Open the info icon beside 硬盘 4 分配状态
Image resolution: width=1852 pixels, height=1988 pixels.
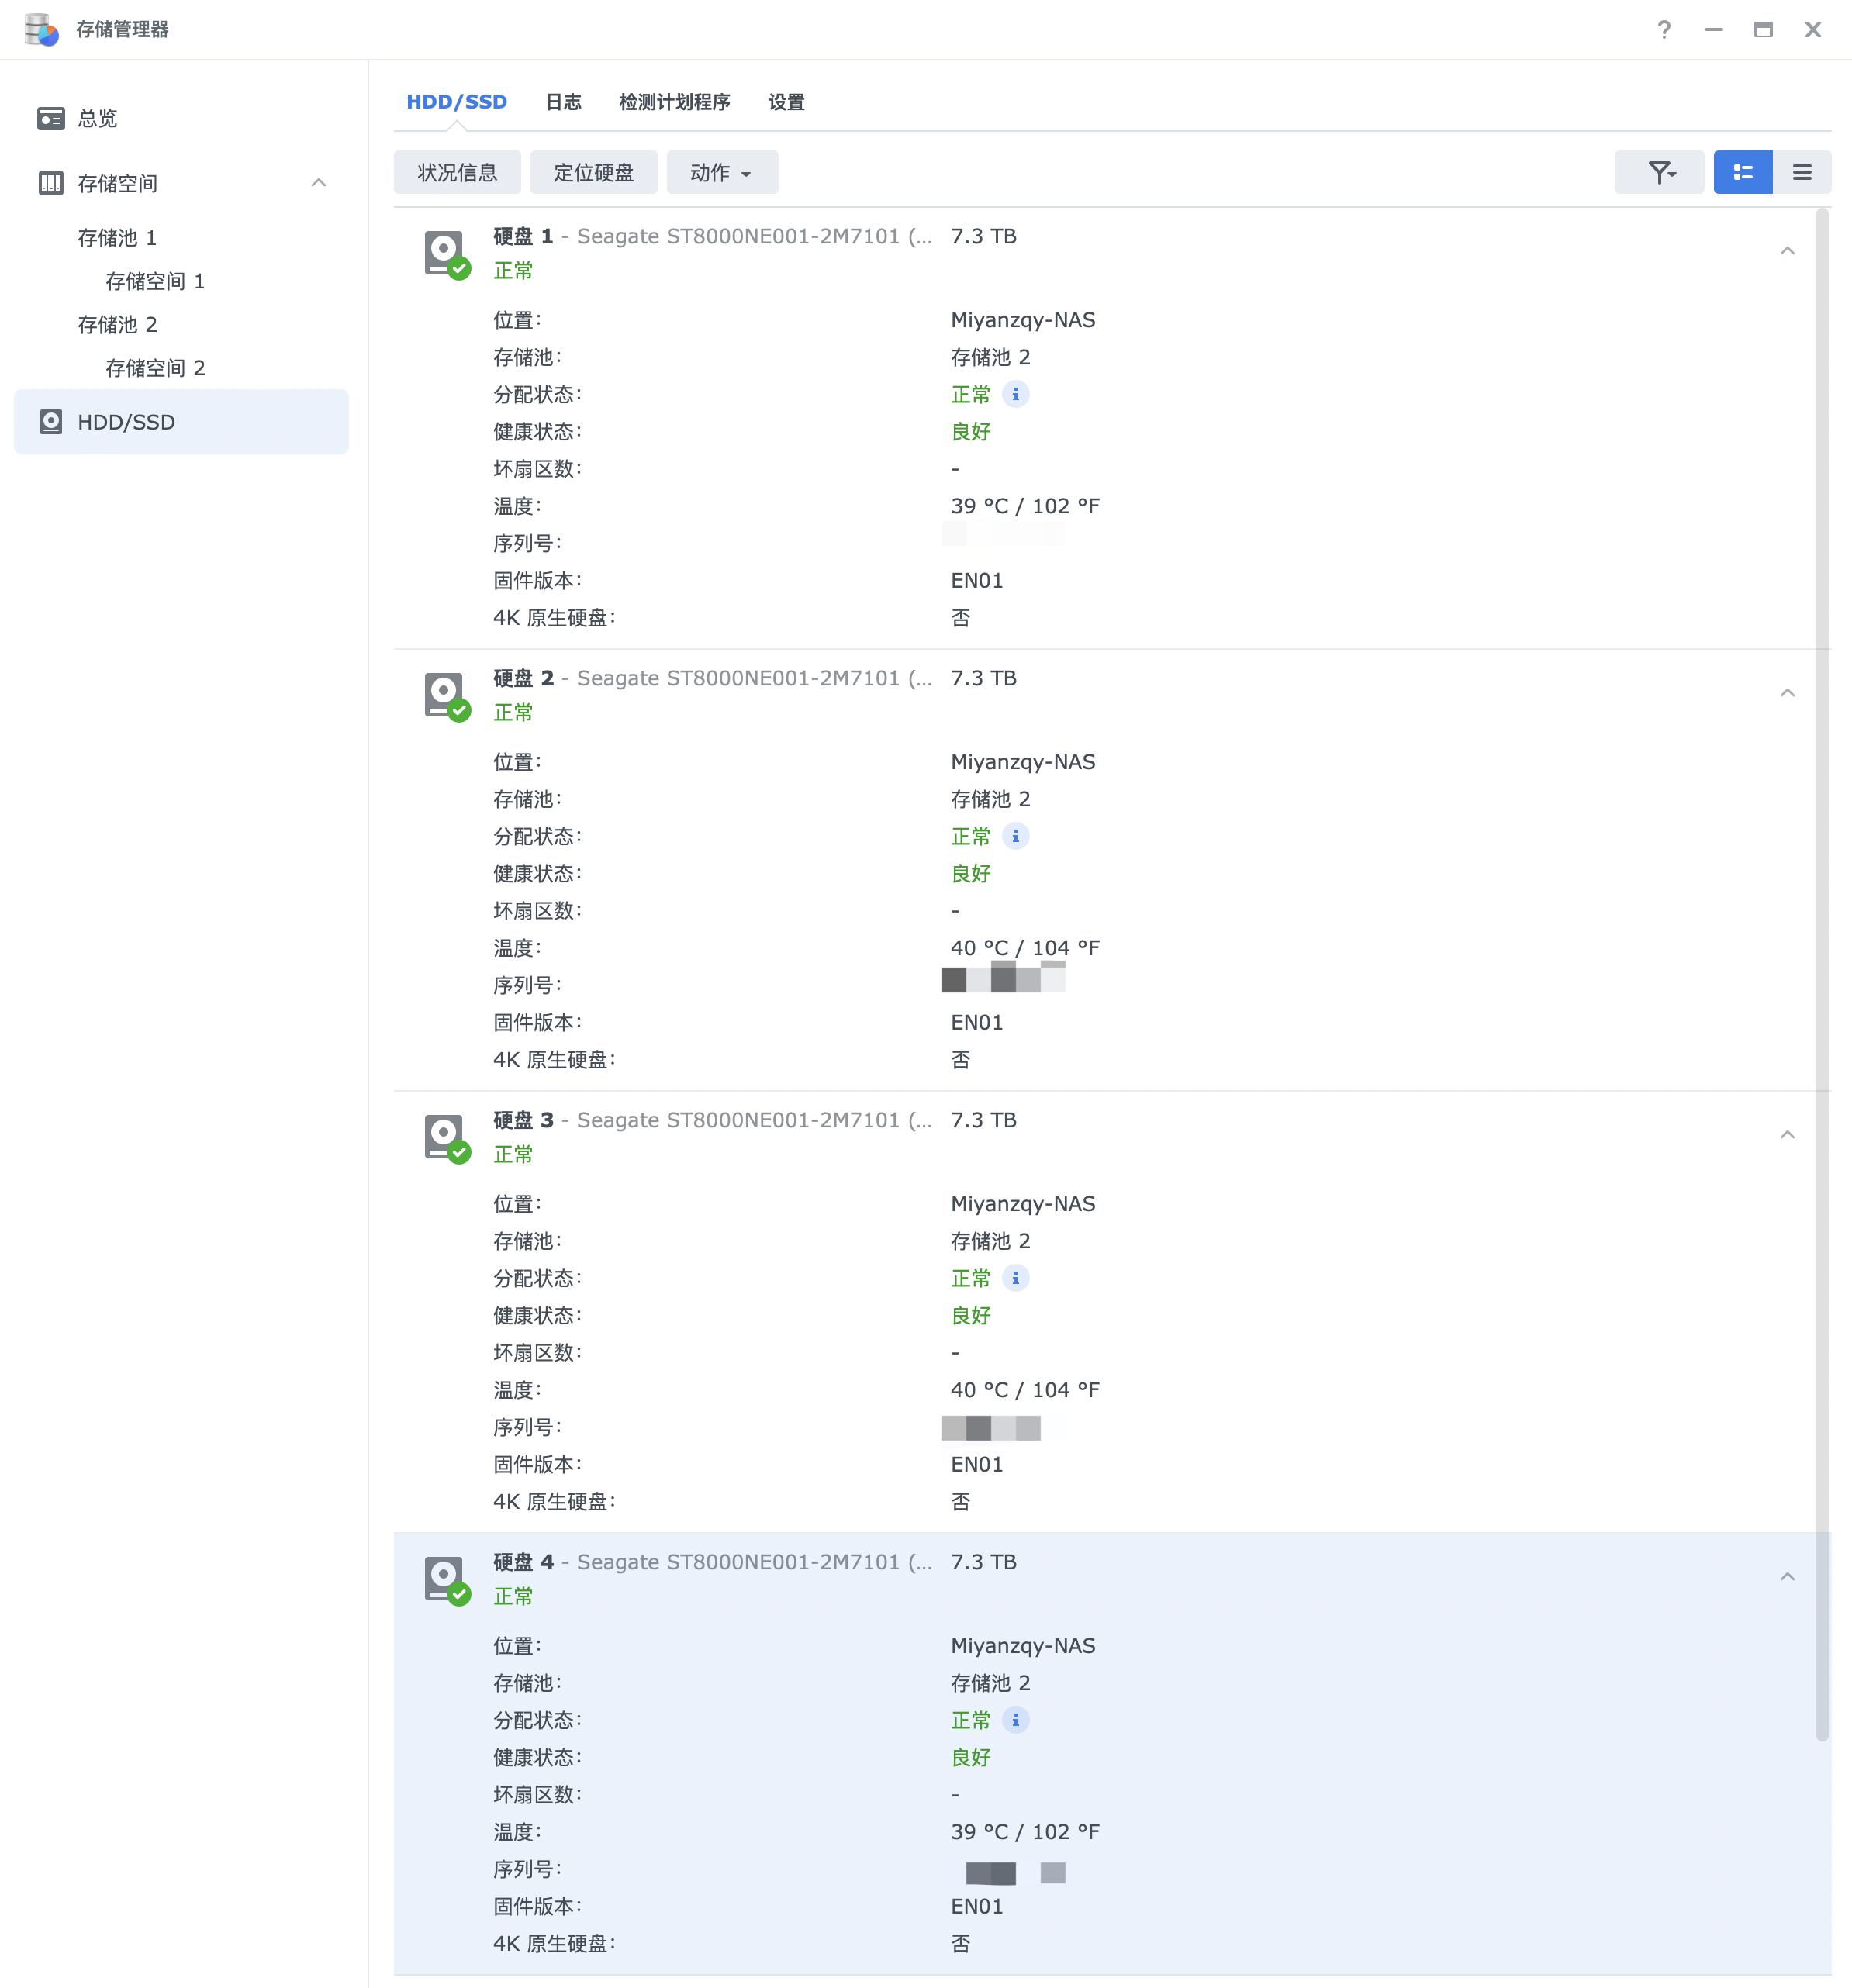point(1017,1720)
